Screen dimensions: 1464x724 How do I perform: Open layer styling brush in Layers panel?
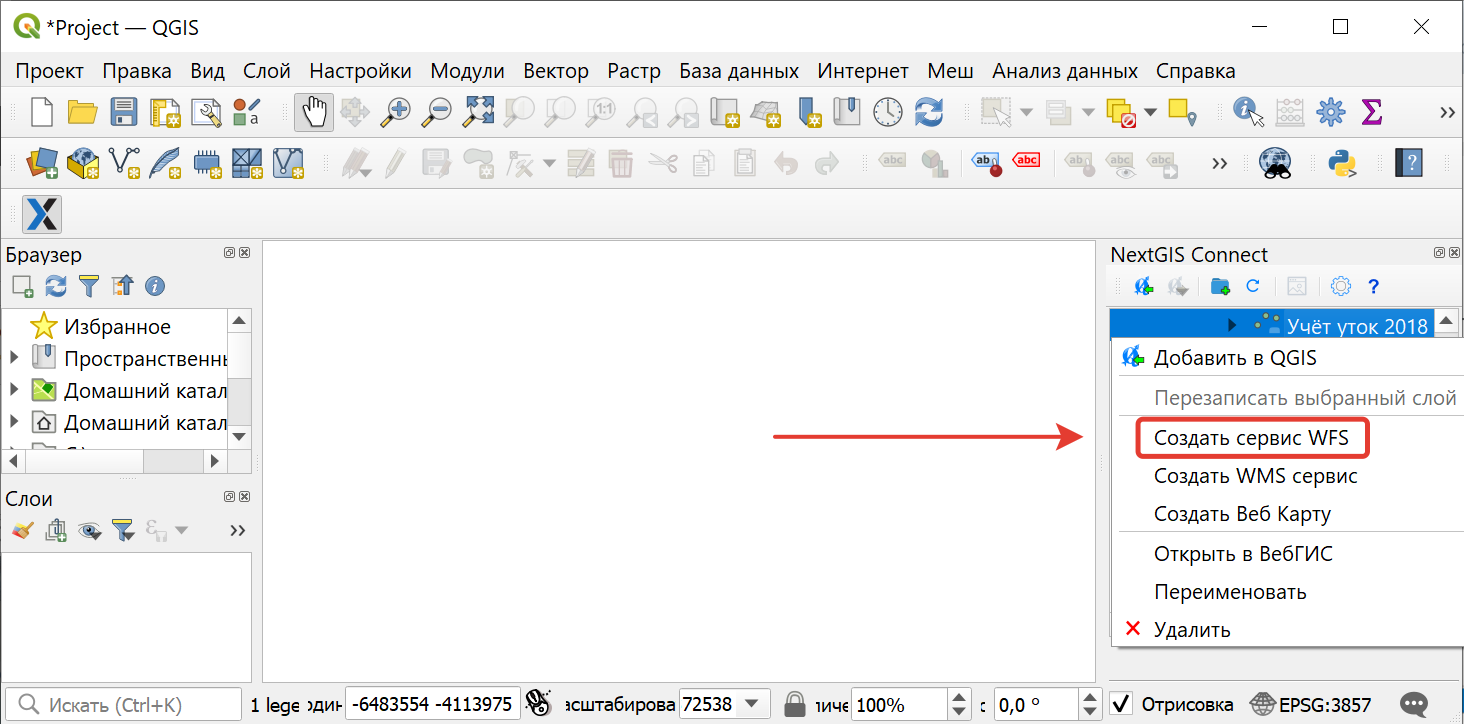[23, 530]
